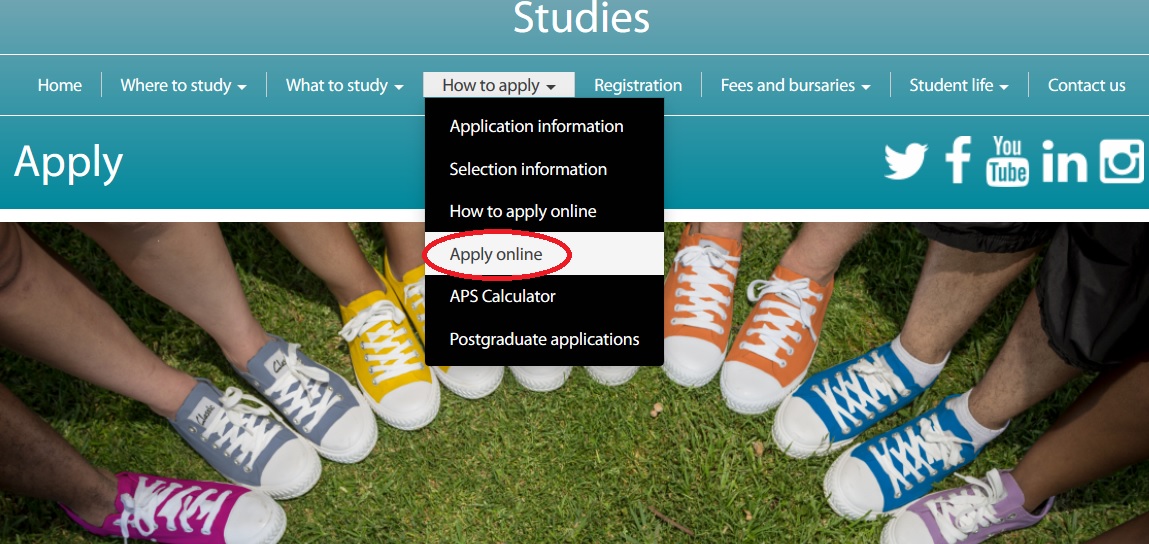Open the APS Calculator
Image resolution: width=1149 pixels, height=544 pixels.
point(502,297)
